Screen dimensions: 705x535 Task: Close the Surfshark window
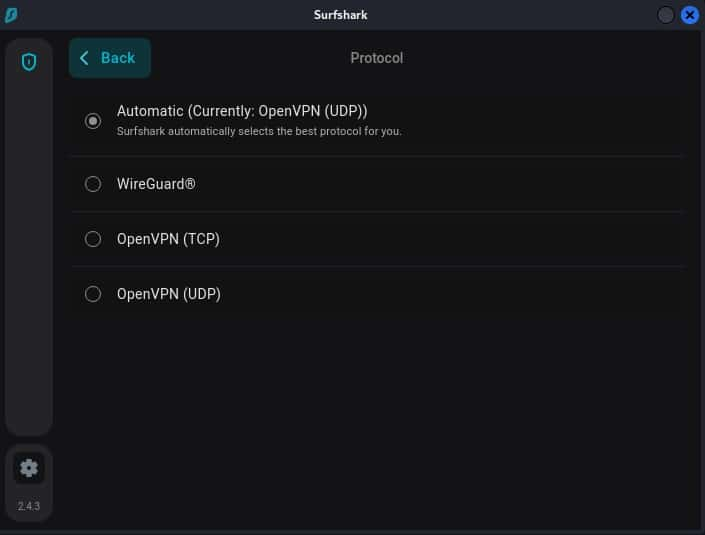[x=690, y=15]
